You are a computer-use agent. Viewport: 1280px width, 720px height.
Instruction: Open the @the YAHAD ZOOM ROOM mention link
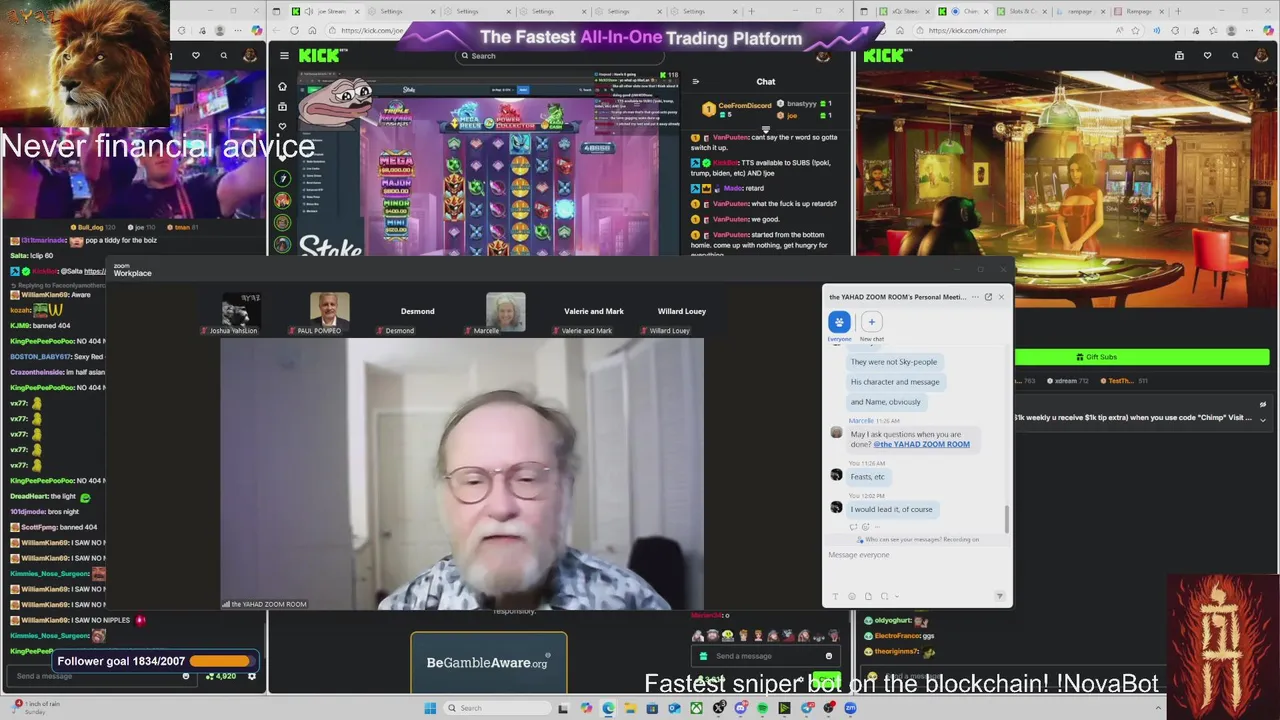[921, 444]
